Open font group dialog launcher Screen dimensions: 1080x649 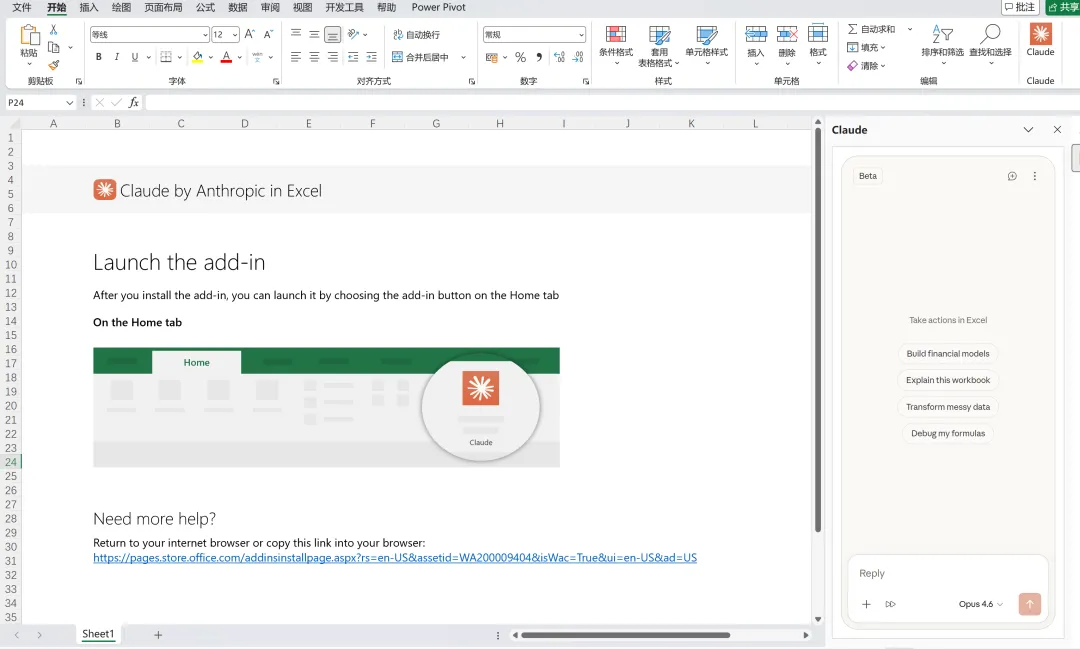click(x=276, y=81)
